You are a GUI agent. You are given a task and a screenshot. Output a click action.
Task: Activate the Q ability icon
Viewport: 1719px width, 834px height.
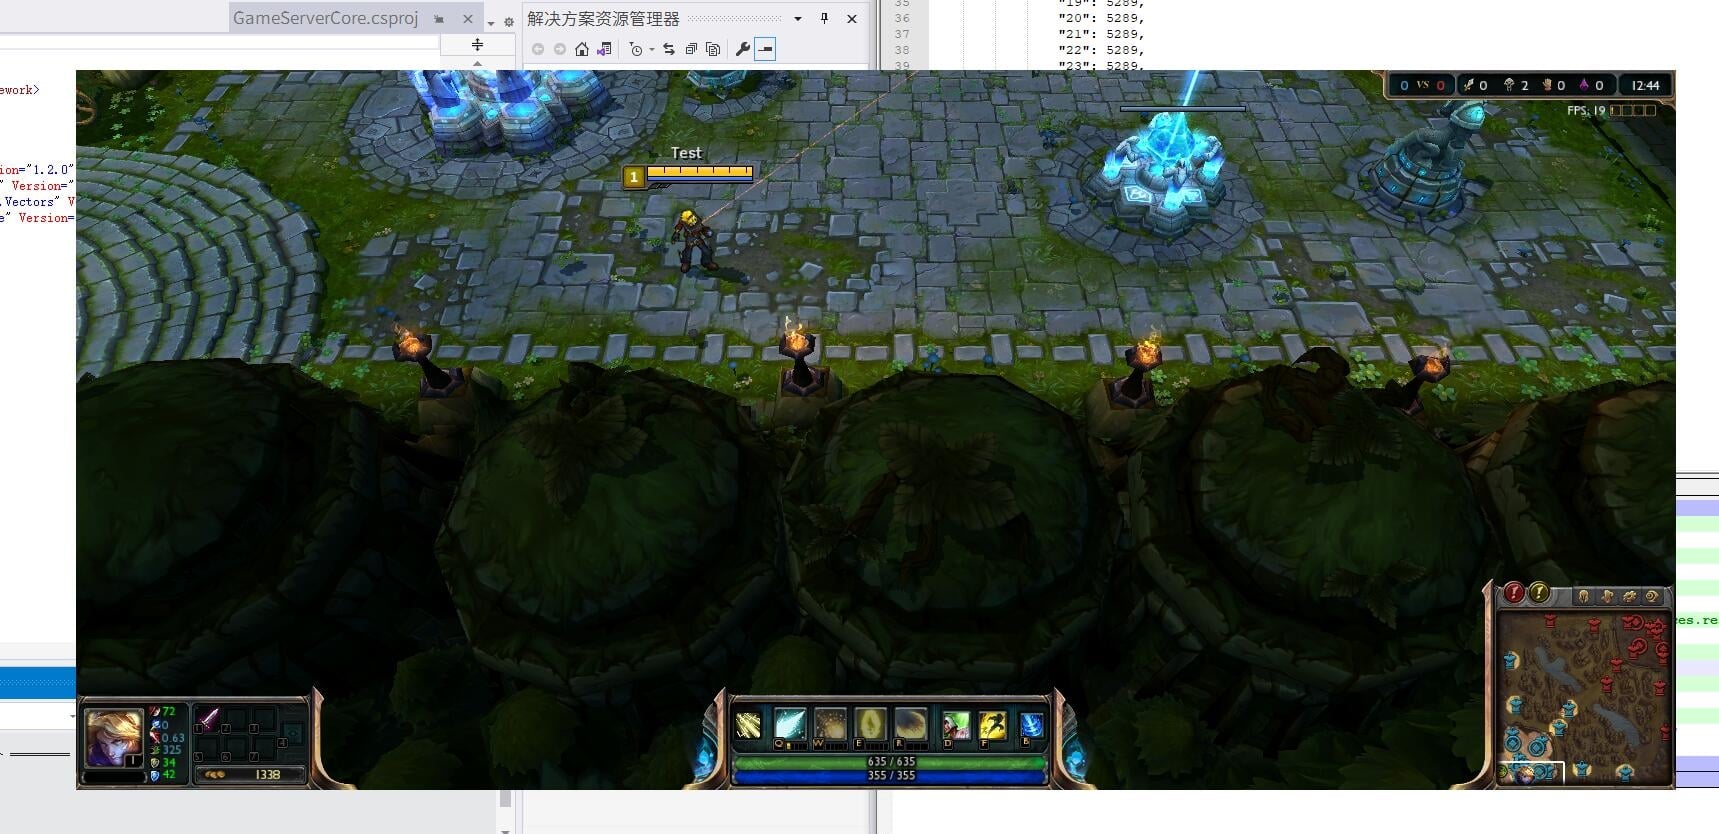pos(790,725)
